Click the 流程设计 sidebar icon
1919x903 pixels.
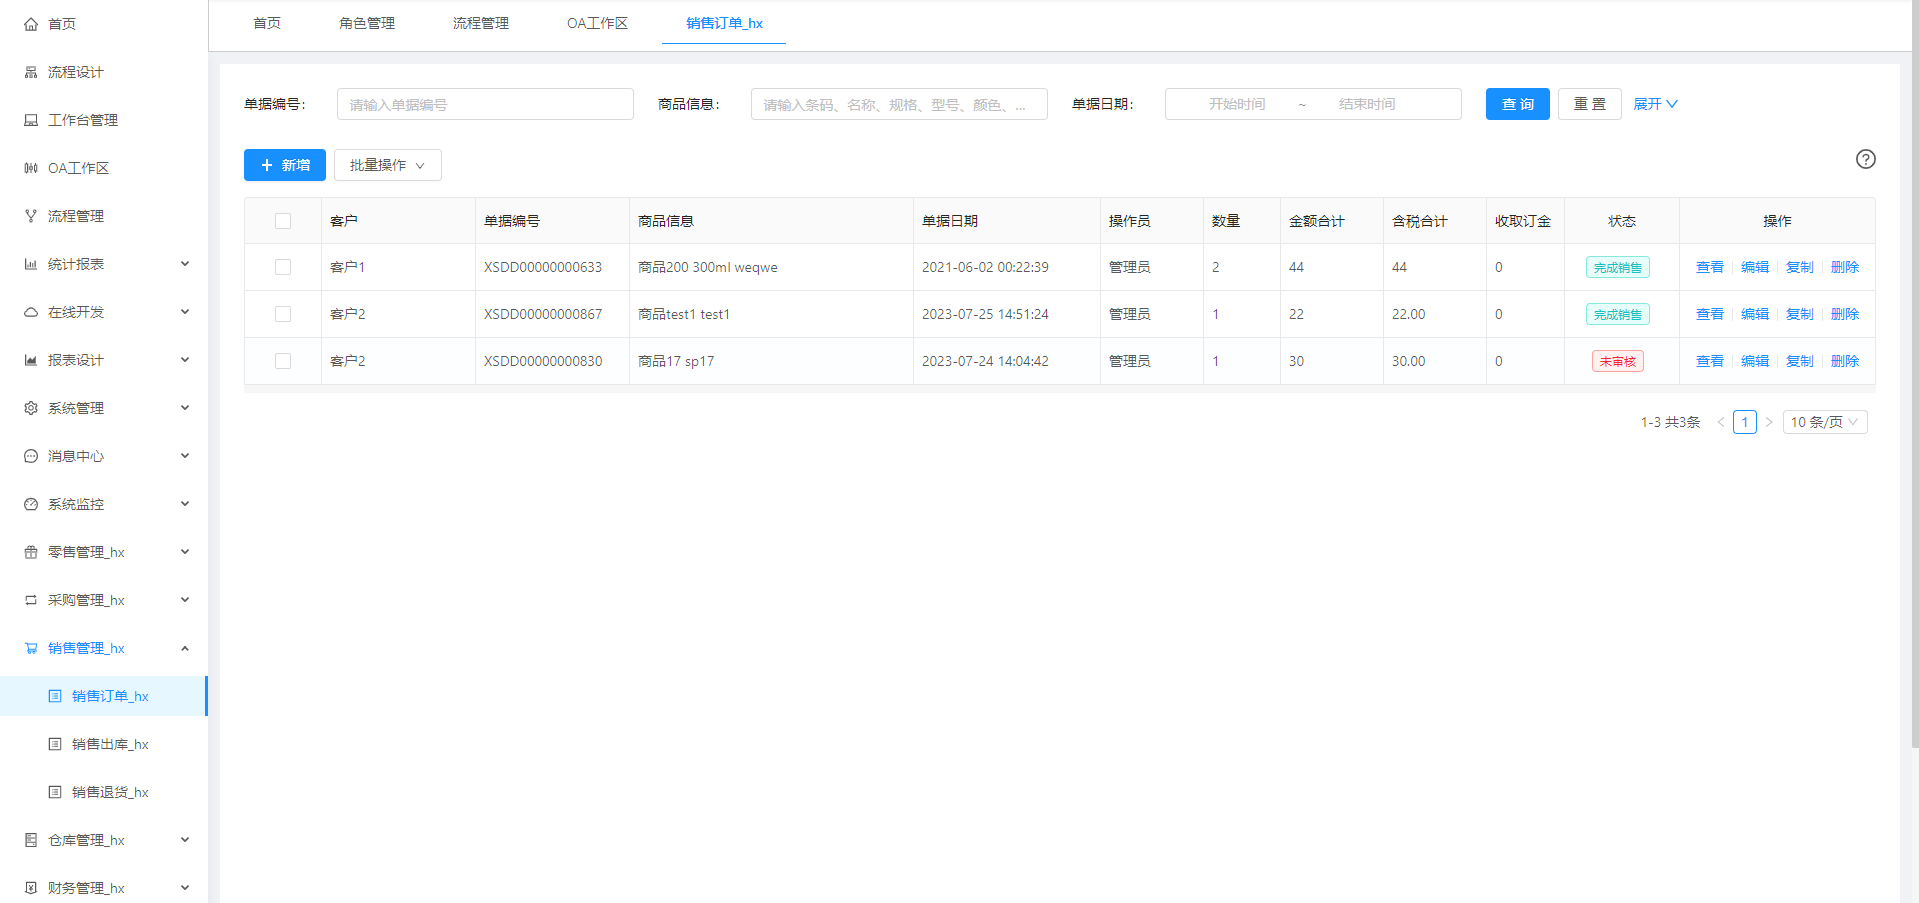coord(31,72)
